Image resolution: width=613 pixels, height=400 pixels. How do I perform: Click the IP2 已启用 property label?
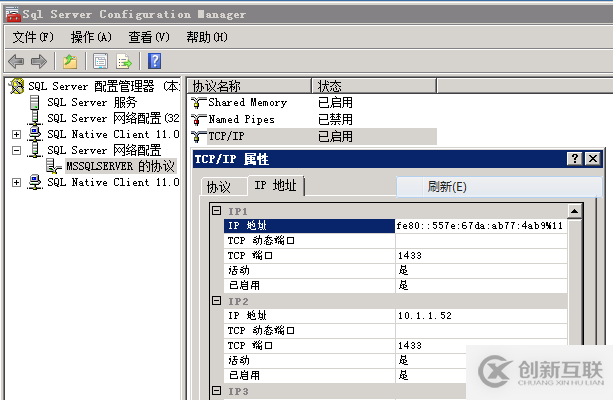tap(309, 375)
